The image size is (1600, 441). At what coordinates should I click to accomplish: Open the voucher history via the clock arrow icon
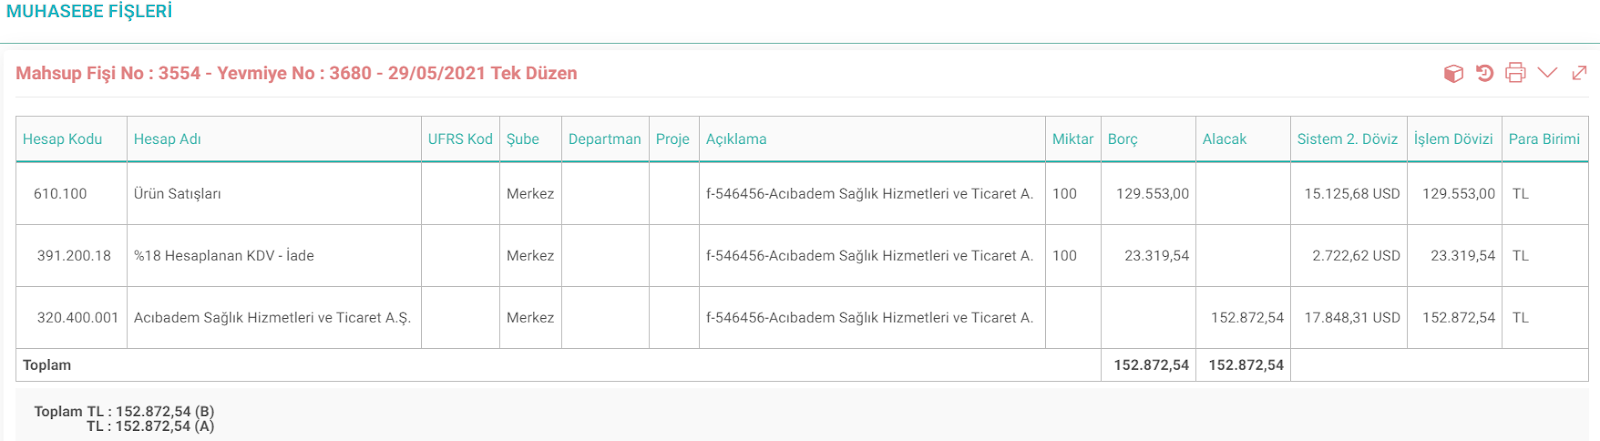tap(1485, 73)
